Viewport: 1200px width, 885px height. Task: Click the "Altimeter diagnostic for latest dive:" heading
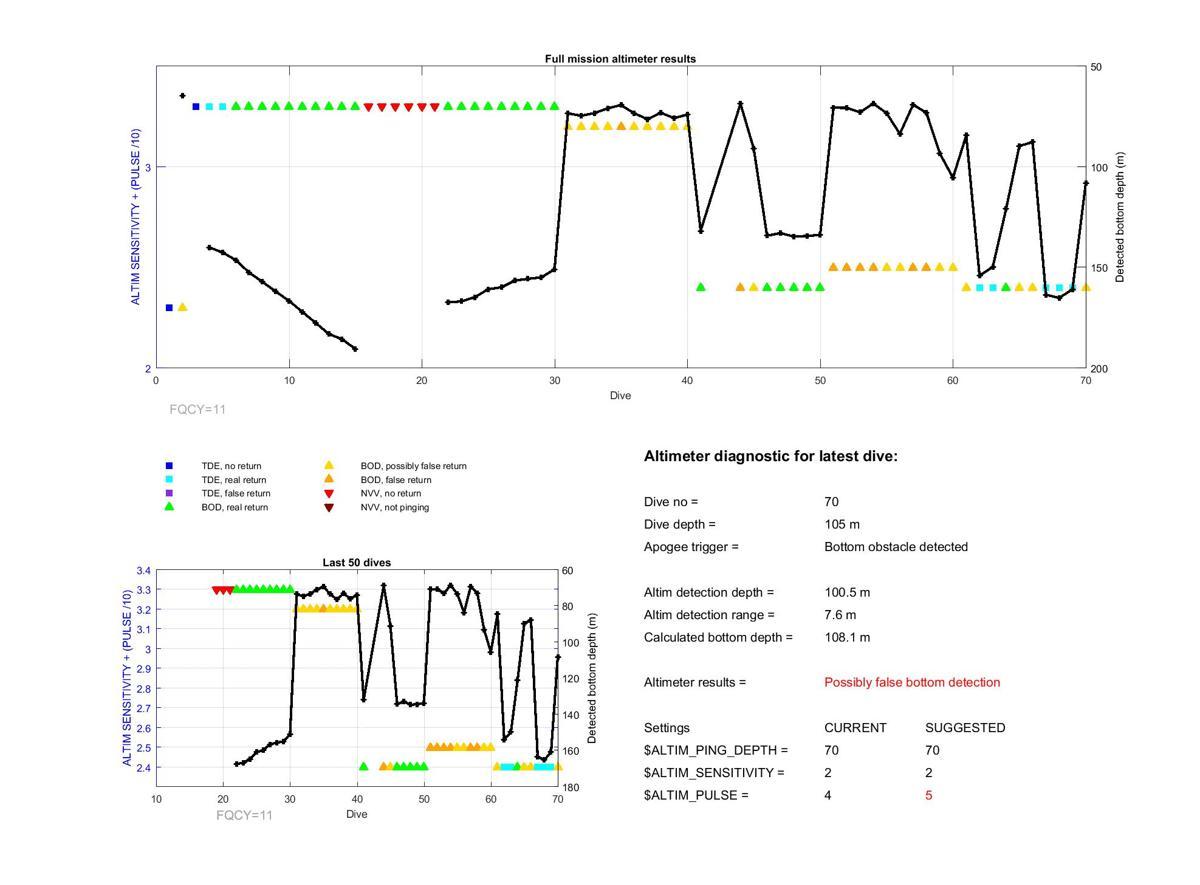771,456
